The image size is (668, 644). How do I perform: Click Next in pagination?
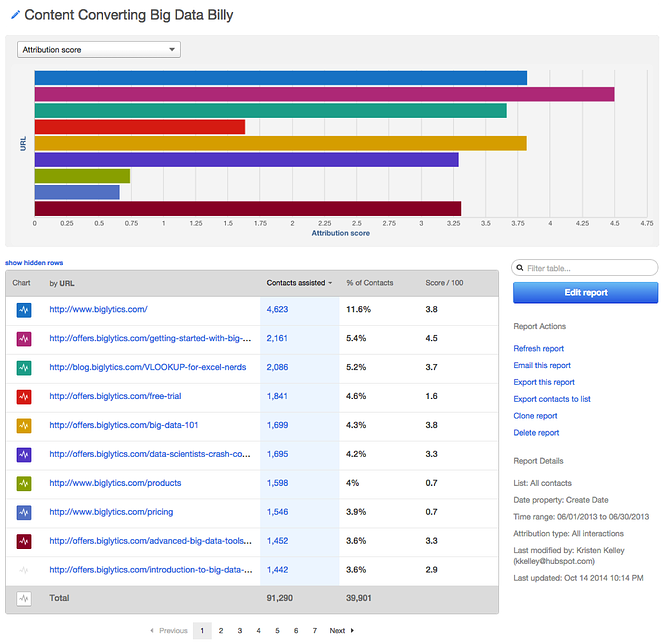tap(341, 631)
